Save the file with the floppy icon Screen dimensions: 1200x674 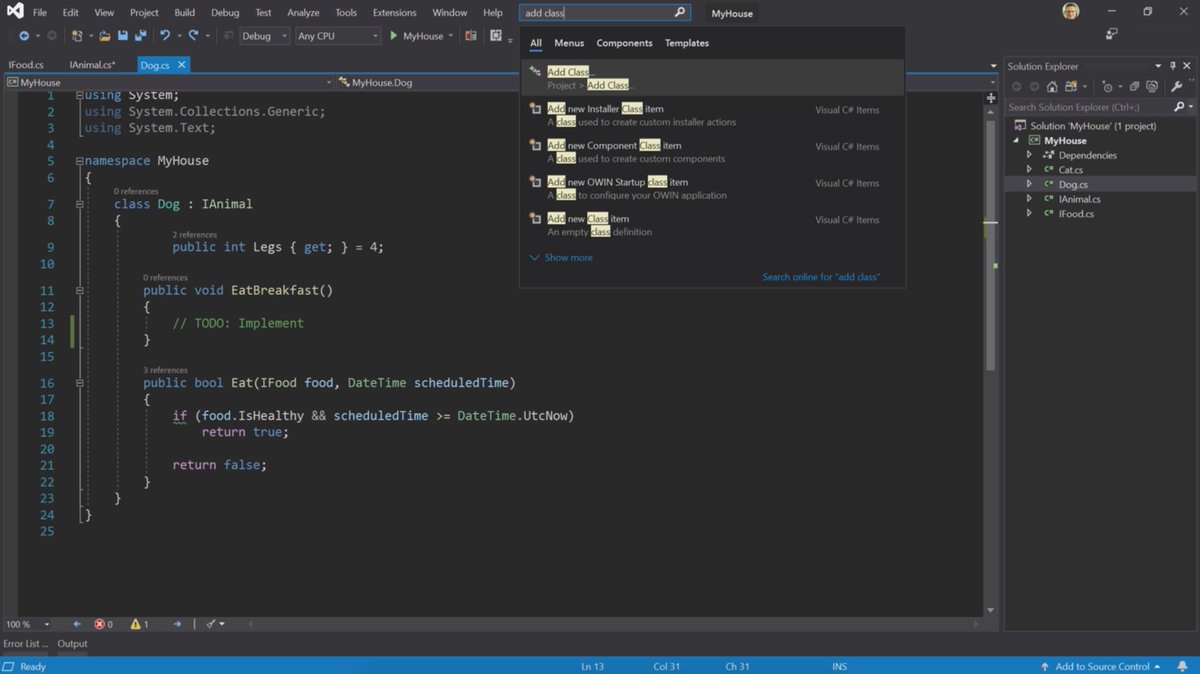point(123,36)
